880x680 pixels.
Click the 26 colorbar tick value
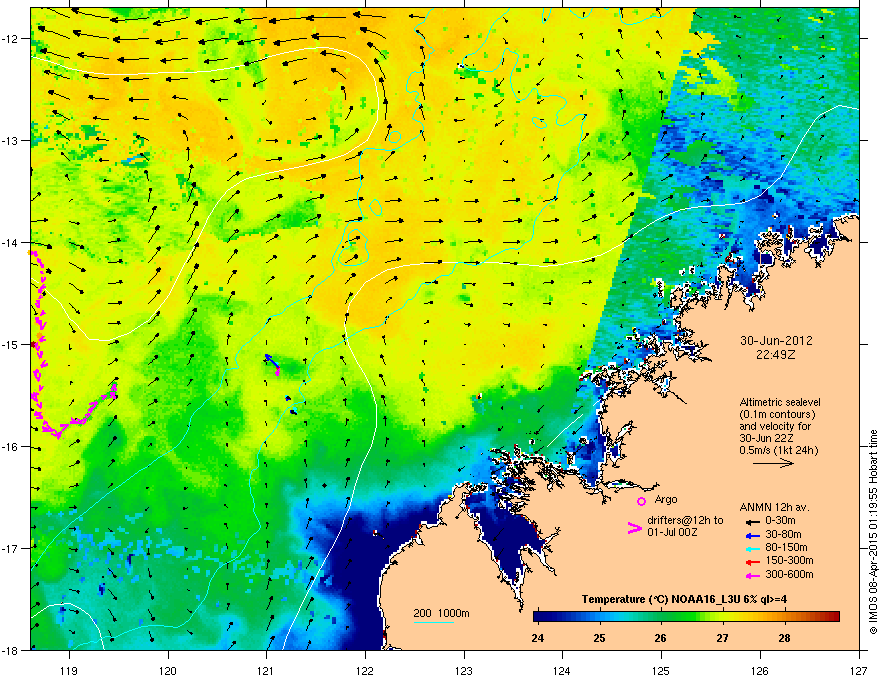click(661, 638)
